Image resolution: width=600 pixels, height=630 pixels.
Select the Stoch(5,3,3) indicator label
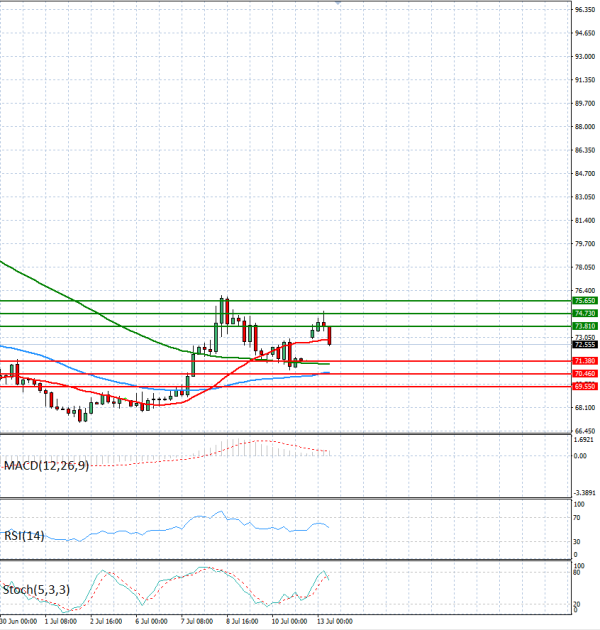[36, 589]
